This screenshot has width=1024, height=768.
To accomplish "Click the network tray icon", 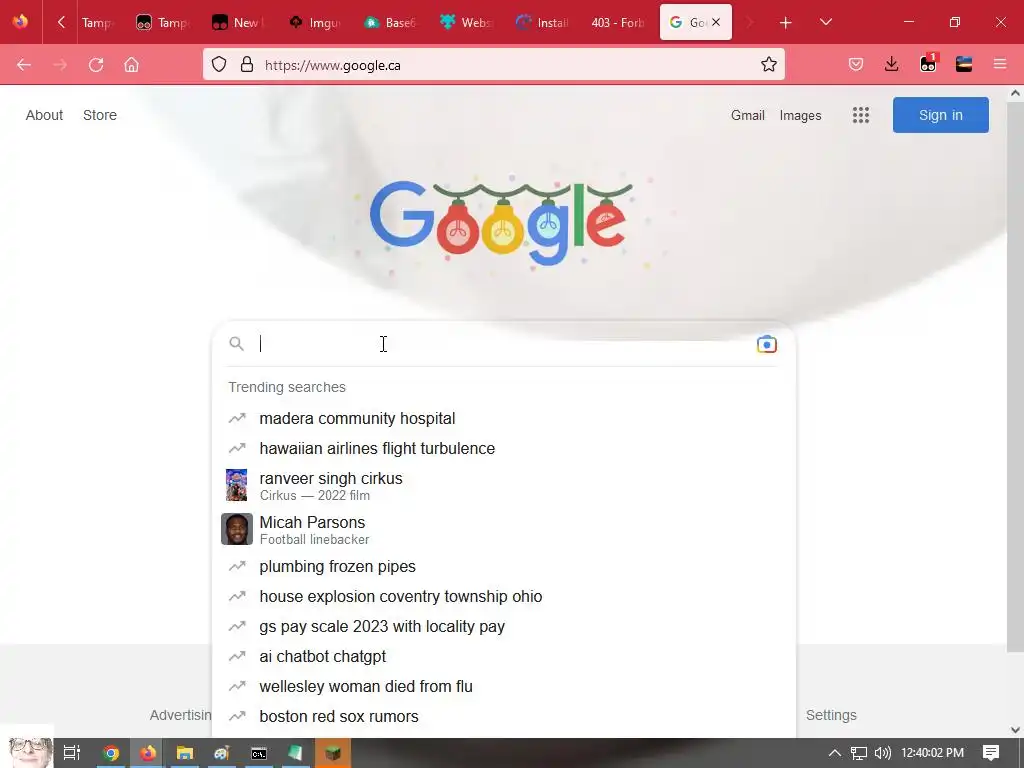I will [x=859, y=753].
